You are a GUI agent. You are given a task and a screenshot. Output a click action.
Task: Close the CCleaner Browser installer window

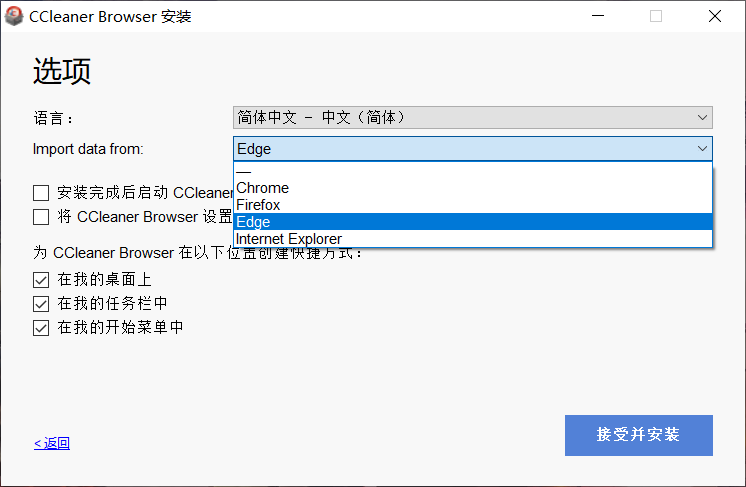[x=714, y=16]
